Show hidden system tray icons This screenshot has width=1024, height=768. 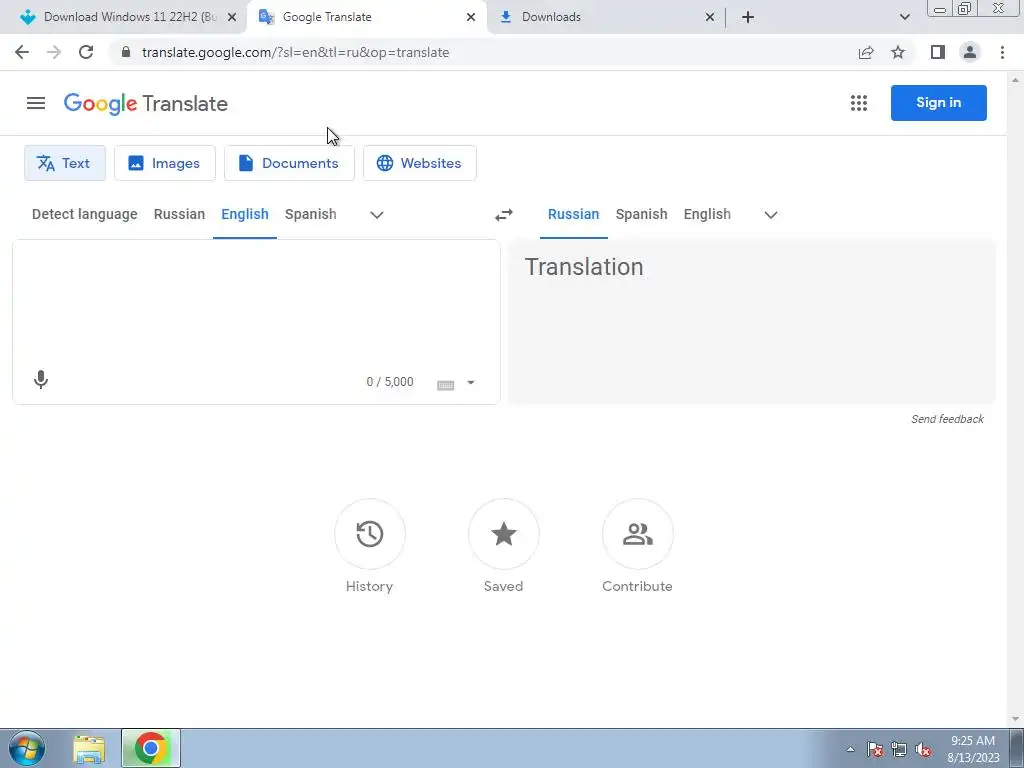tap(850, 750)
